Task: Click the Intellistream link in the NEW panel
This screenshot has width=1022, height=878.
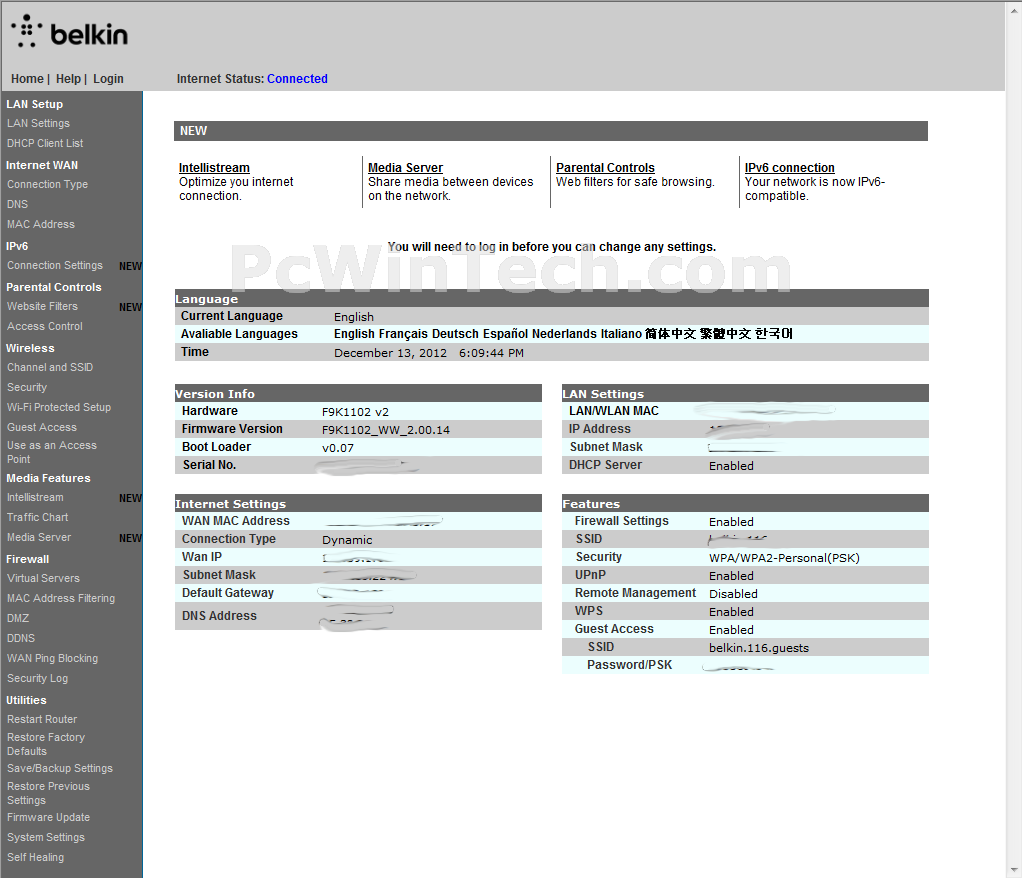Action: coord(214,168)
